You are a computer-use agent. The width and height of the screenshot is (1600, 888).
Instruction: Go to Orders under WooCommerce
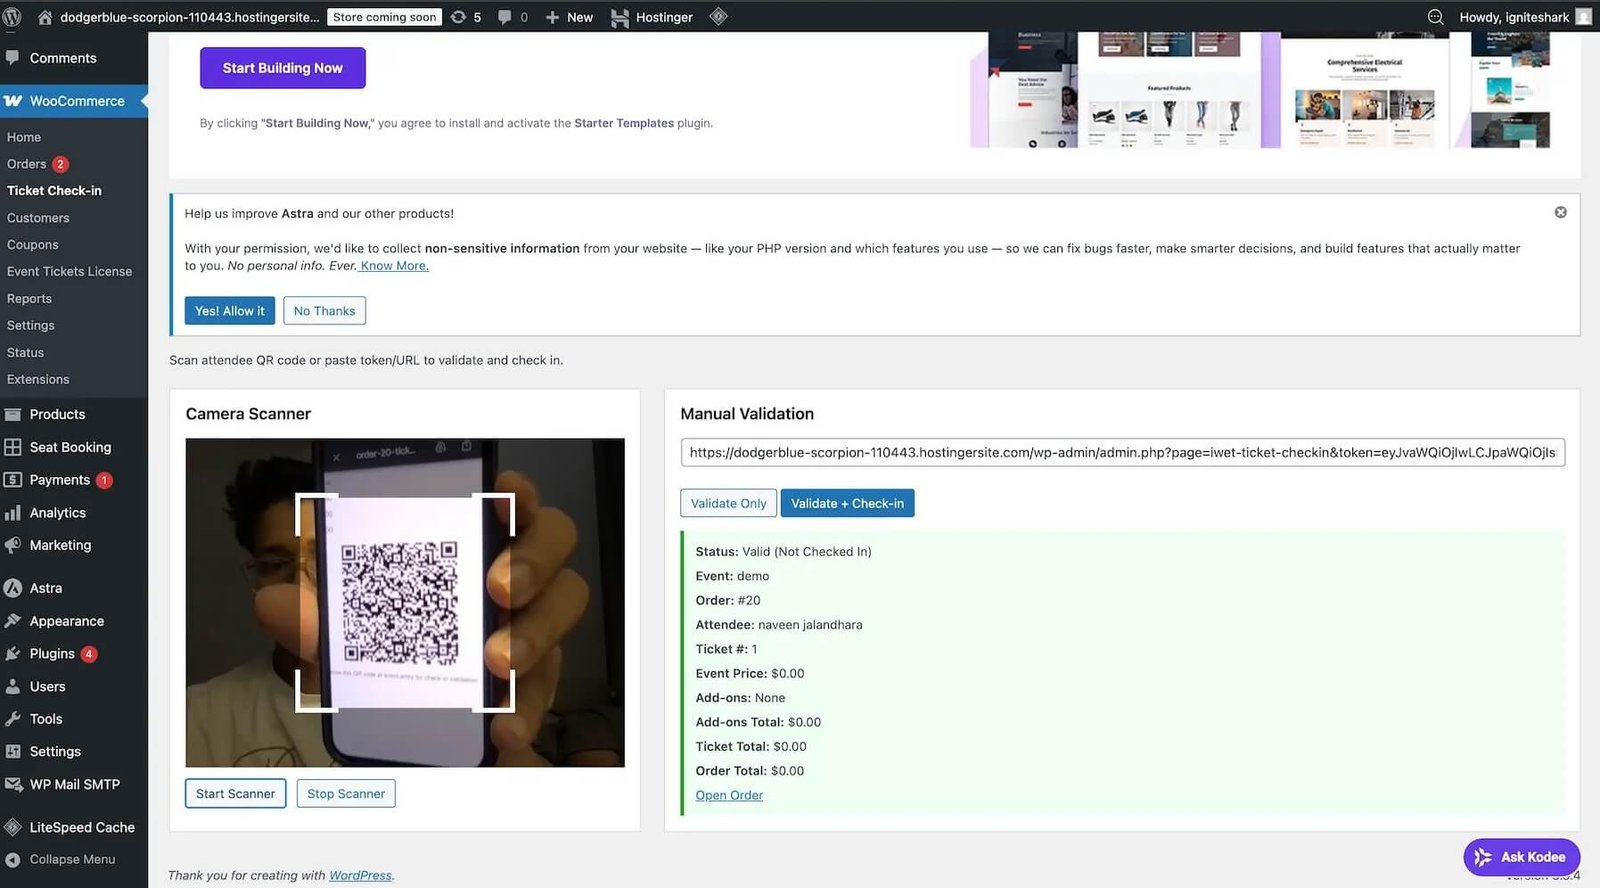click(x=27, y=164)
